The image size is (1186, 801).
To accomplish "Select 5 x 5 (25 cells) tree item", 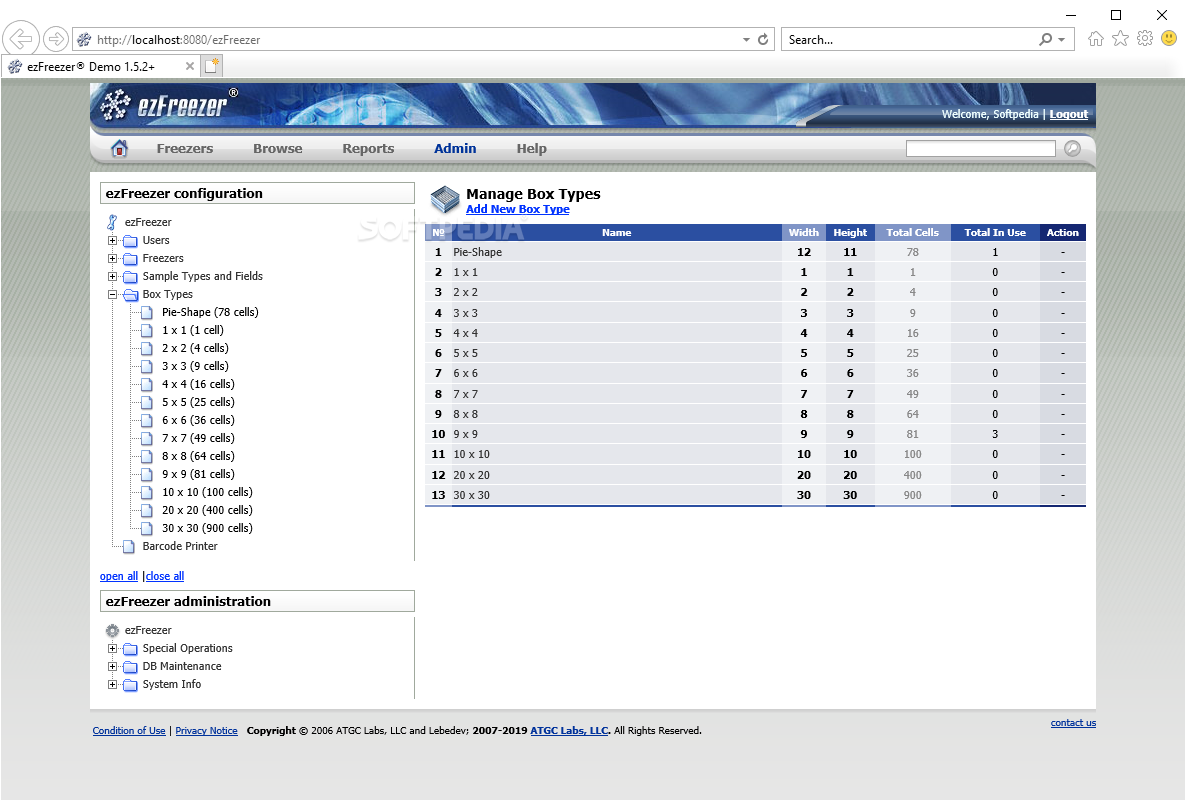I will pos(198,402).
